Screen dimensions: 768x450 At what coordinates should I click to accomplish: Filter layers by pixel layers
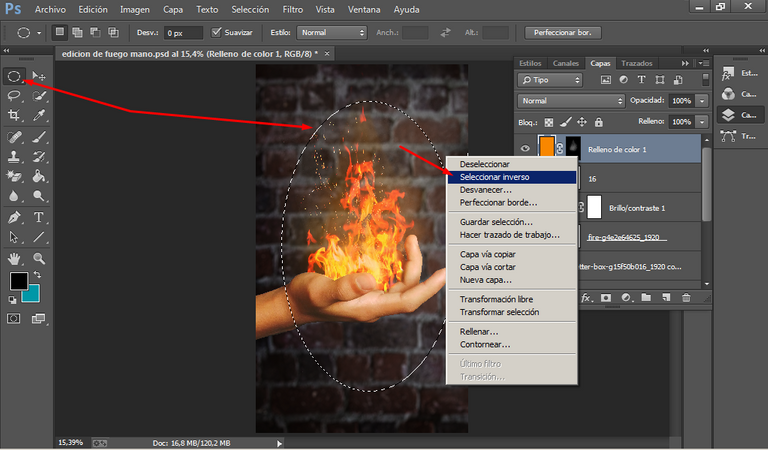[x=606, y=79]
